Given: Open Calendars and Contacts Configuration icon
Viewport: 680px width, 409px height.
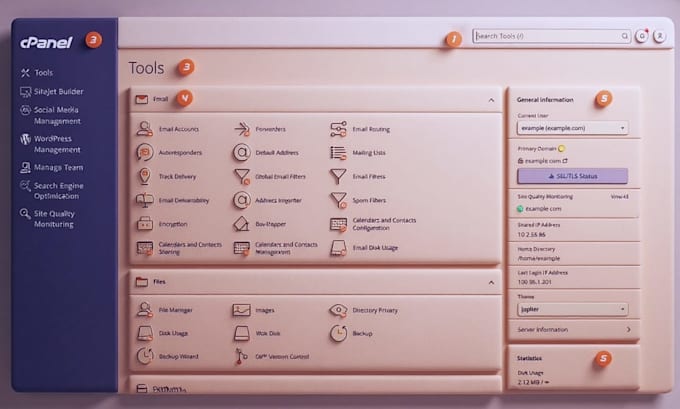Looking at the screenshot, I should (338, 224).
